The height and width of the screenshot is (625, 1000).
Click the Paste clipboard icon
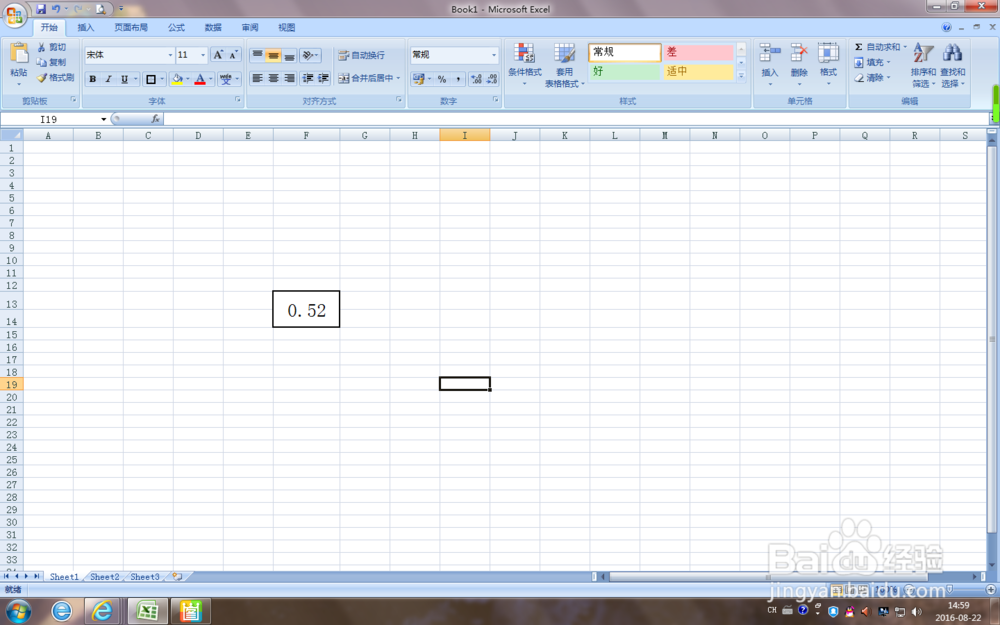19,54
